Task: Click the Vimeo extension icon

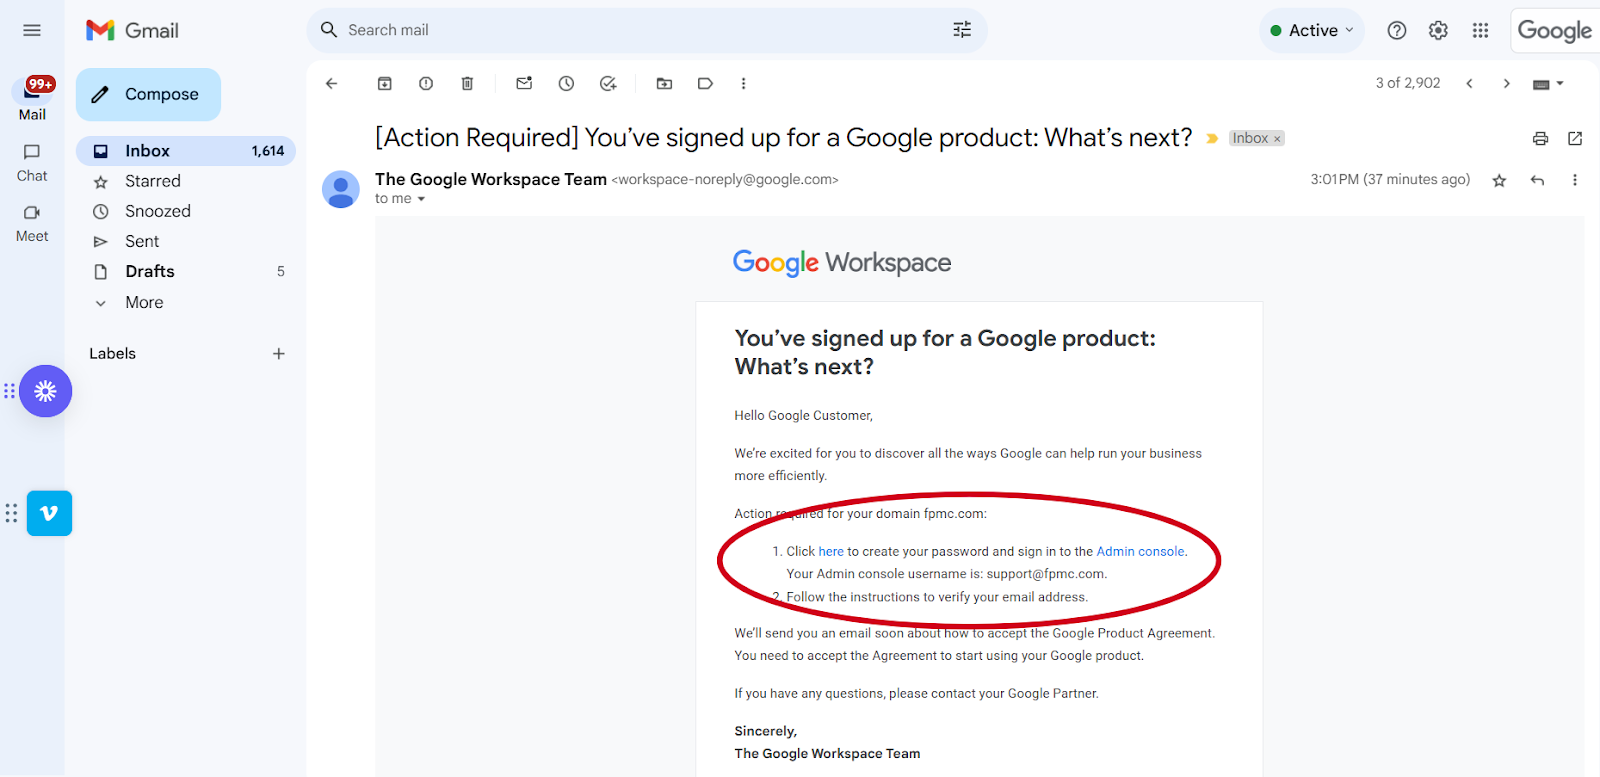Action: [49, 513]
